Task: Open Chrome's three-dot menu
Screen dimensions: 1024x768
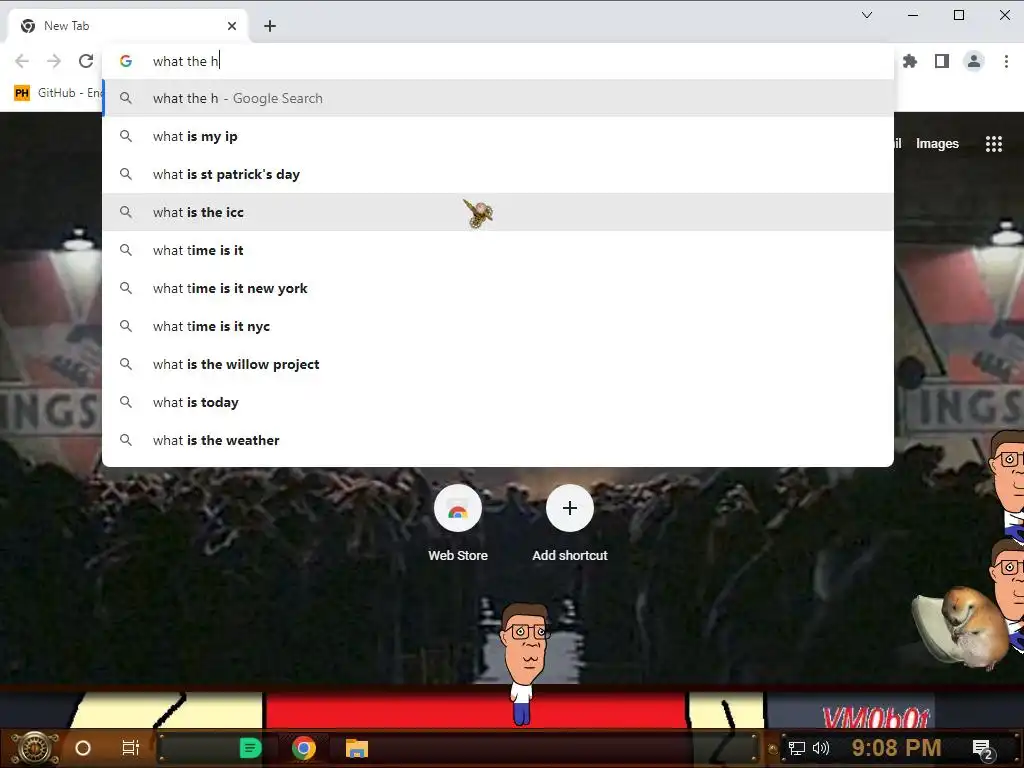Action: (x=1006, y=61)
